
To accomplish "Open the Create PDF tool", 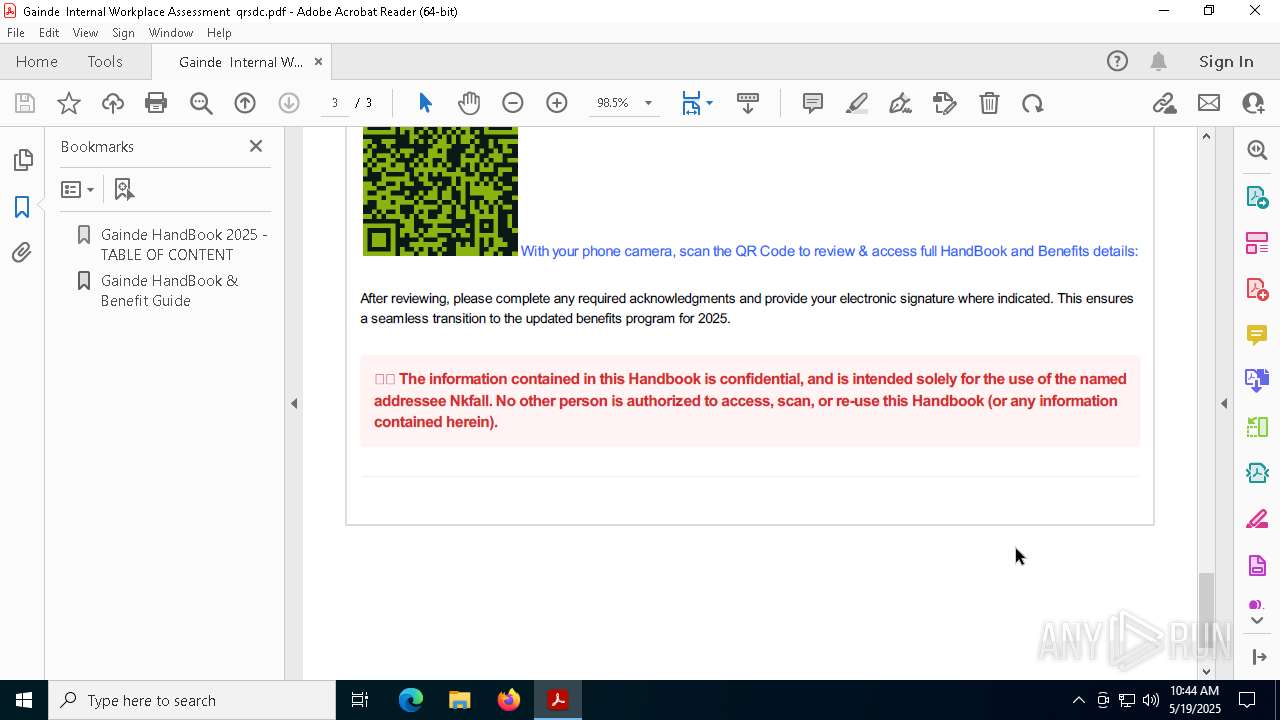I will tap(1257, 289).
